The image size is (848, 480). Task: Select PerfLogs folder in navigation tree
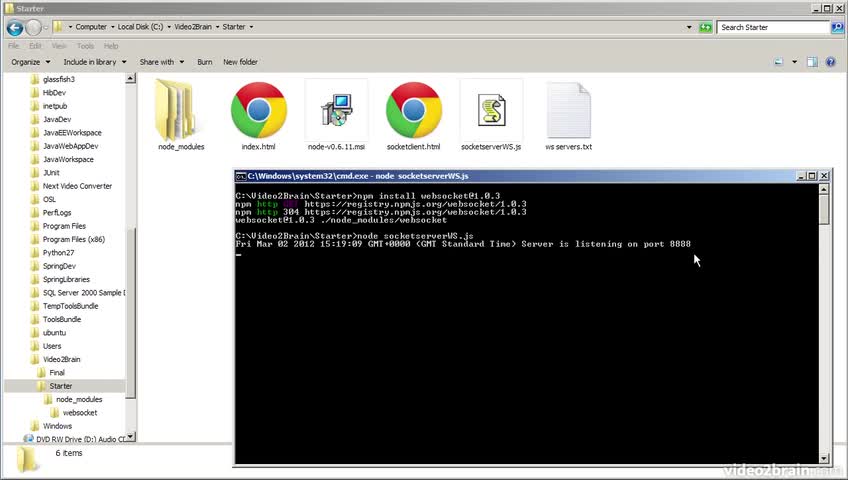click(x=57, y=213)
